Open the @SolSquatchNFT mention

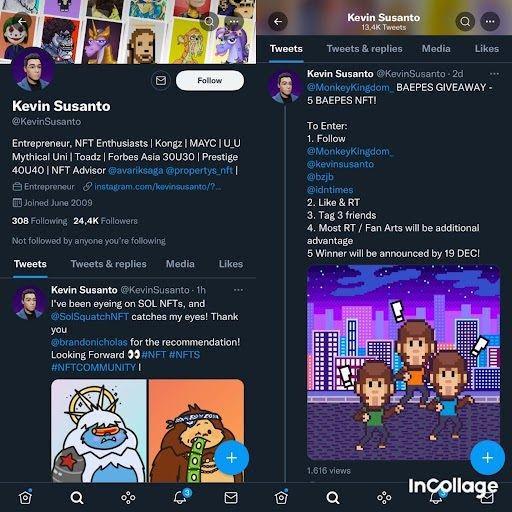(x=89, y=317)
